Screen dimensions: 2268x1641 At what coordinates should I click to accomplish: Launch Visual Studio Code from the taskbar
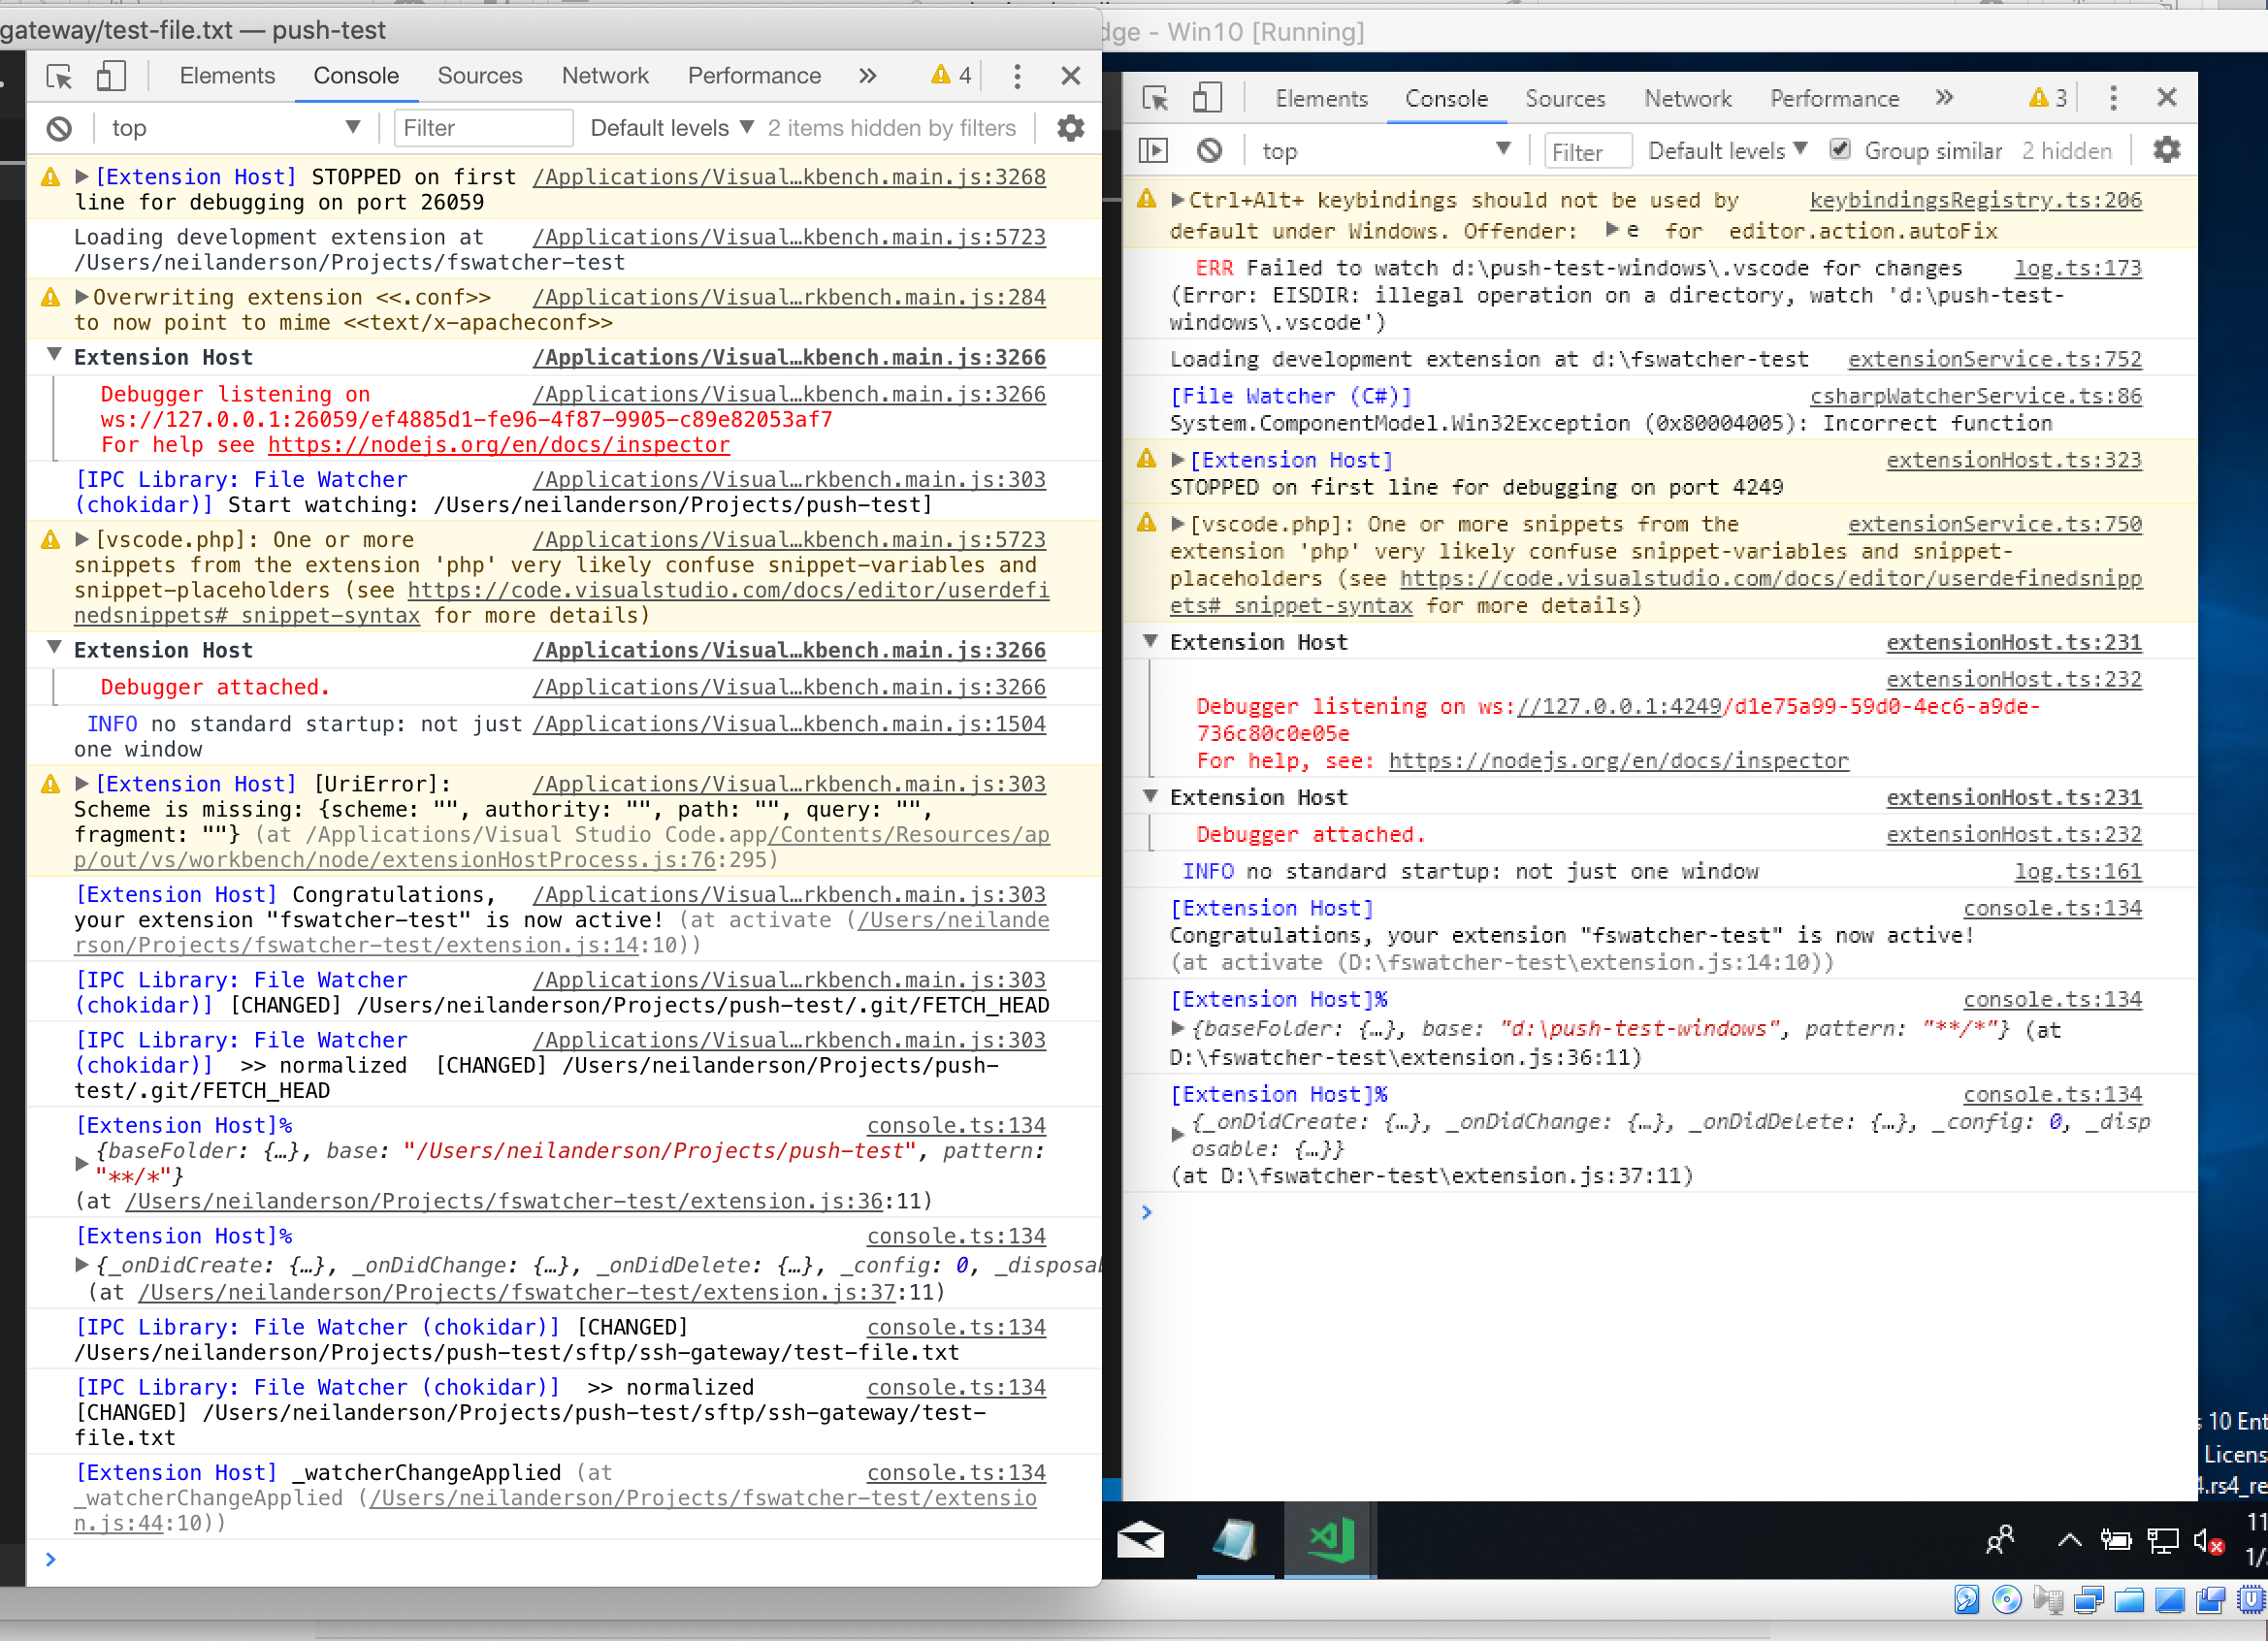point(1328,1540)
